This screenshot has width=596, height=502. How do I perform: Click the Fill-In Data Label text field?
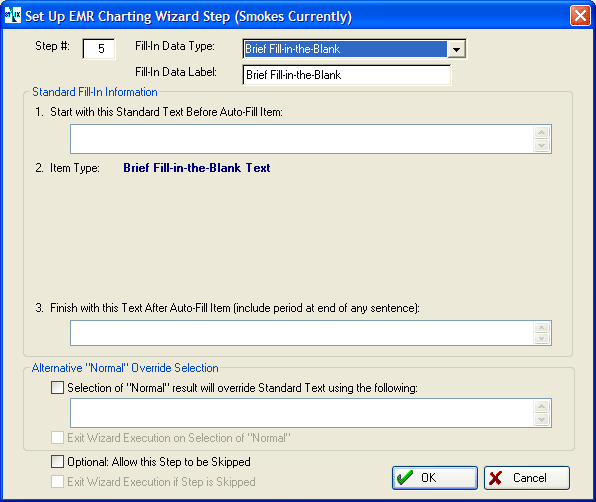coord(347,75)
